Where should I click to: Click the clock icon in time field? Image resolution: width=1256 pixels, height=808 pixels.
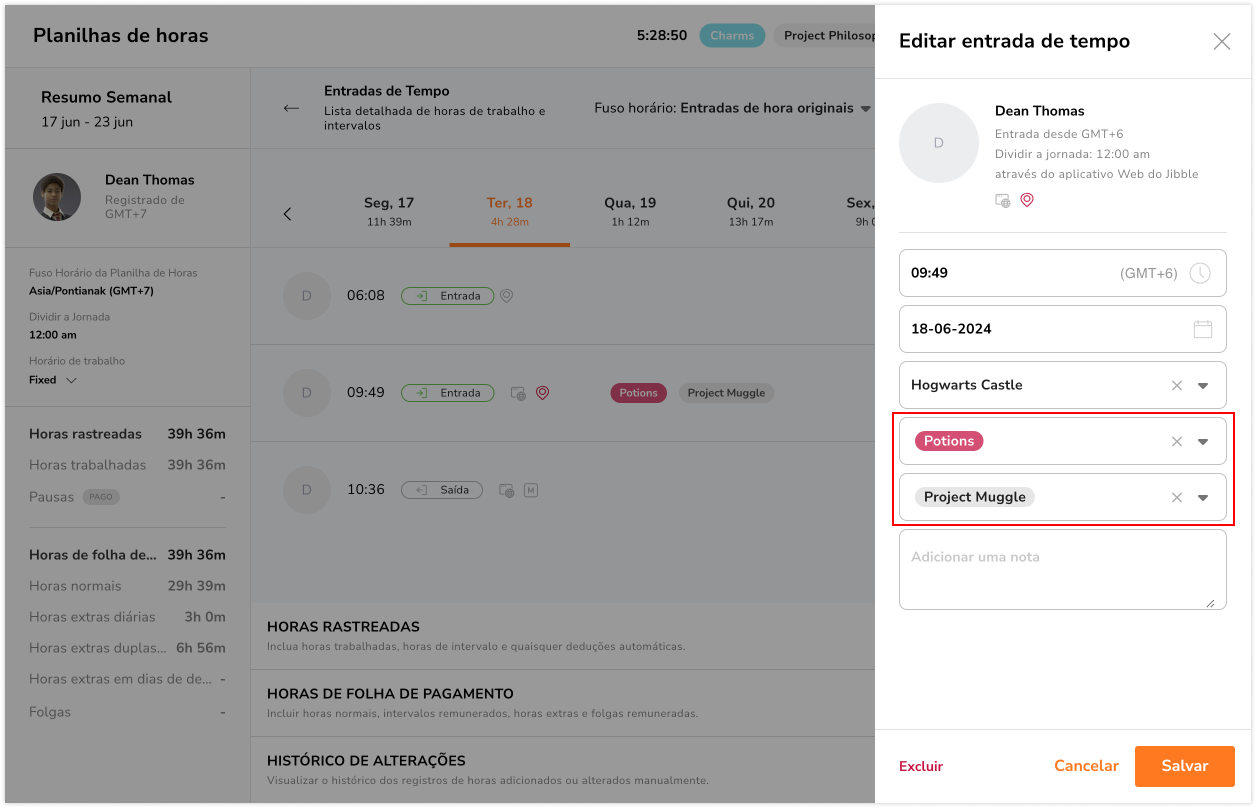[1200, 273]
